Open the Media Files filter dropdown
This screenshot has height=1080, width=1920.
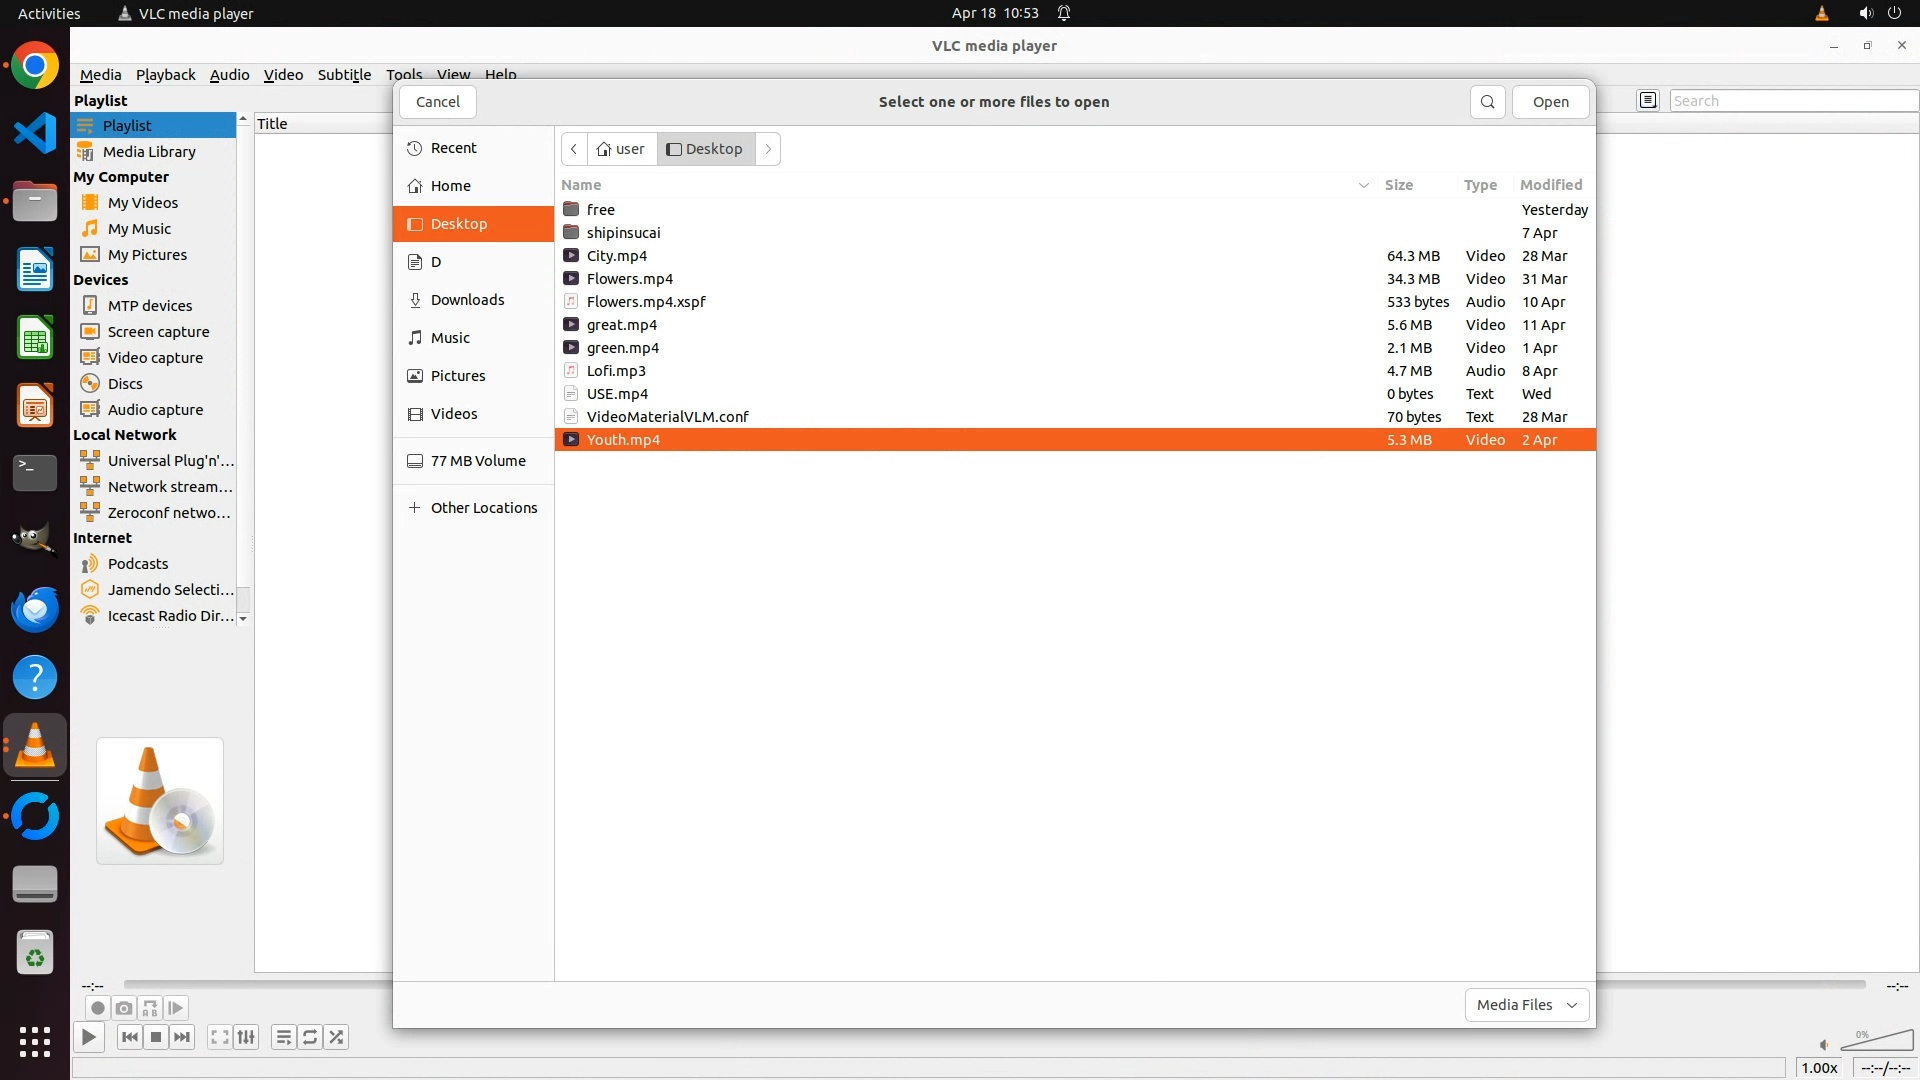(x=1526, y=1005)
